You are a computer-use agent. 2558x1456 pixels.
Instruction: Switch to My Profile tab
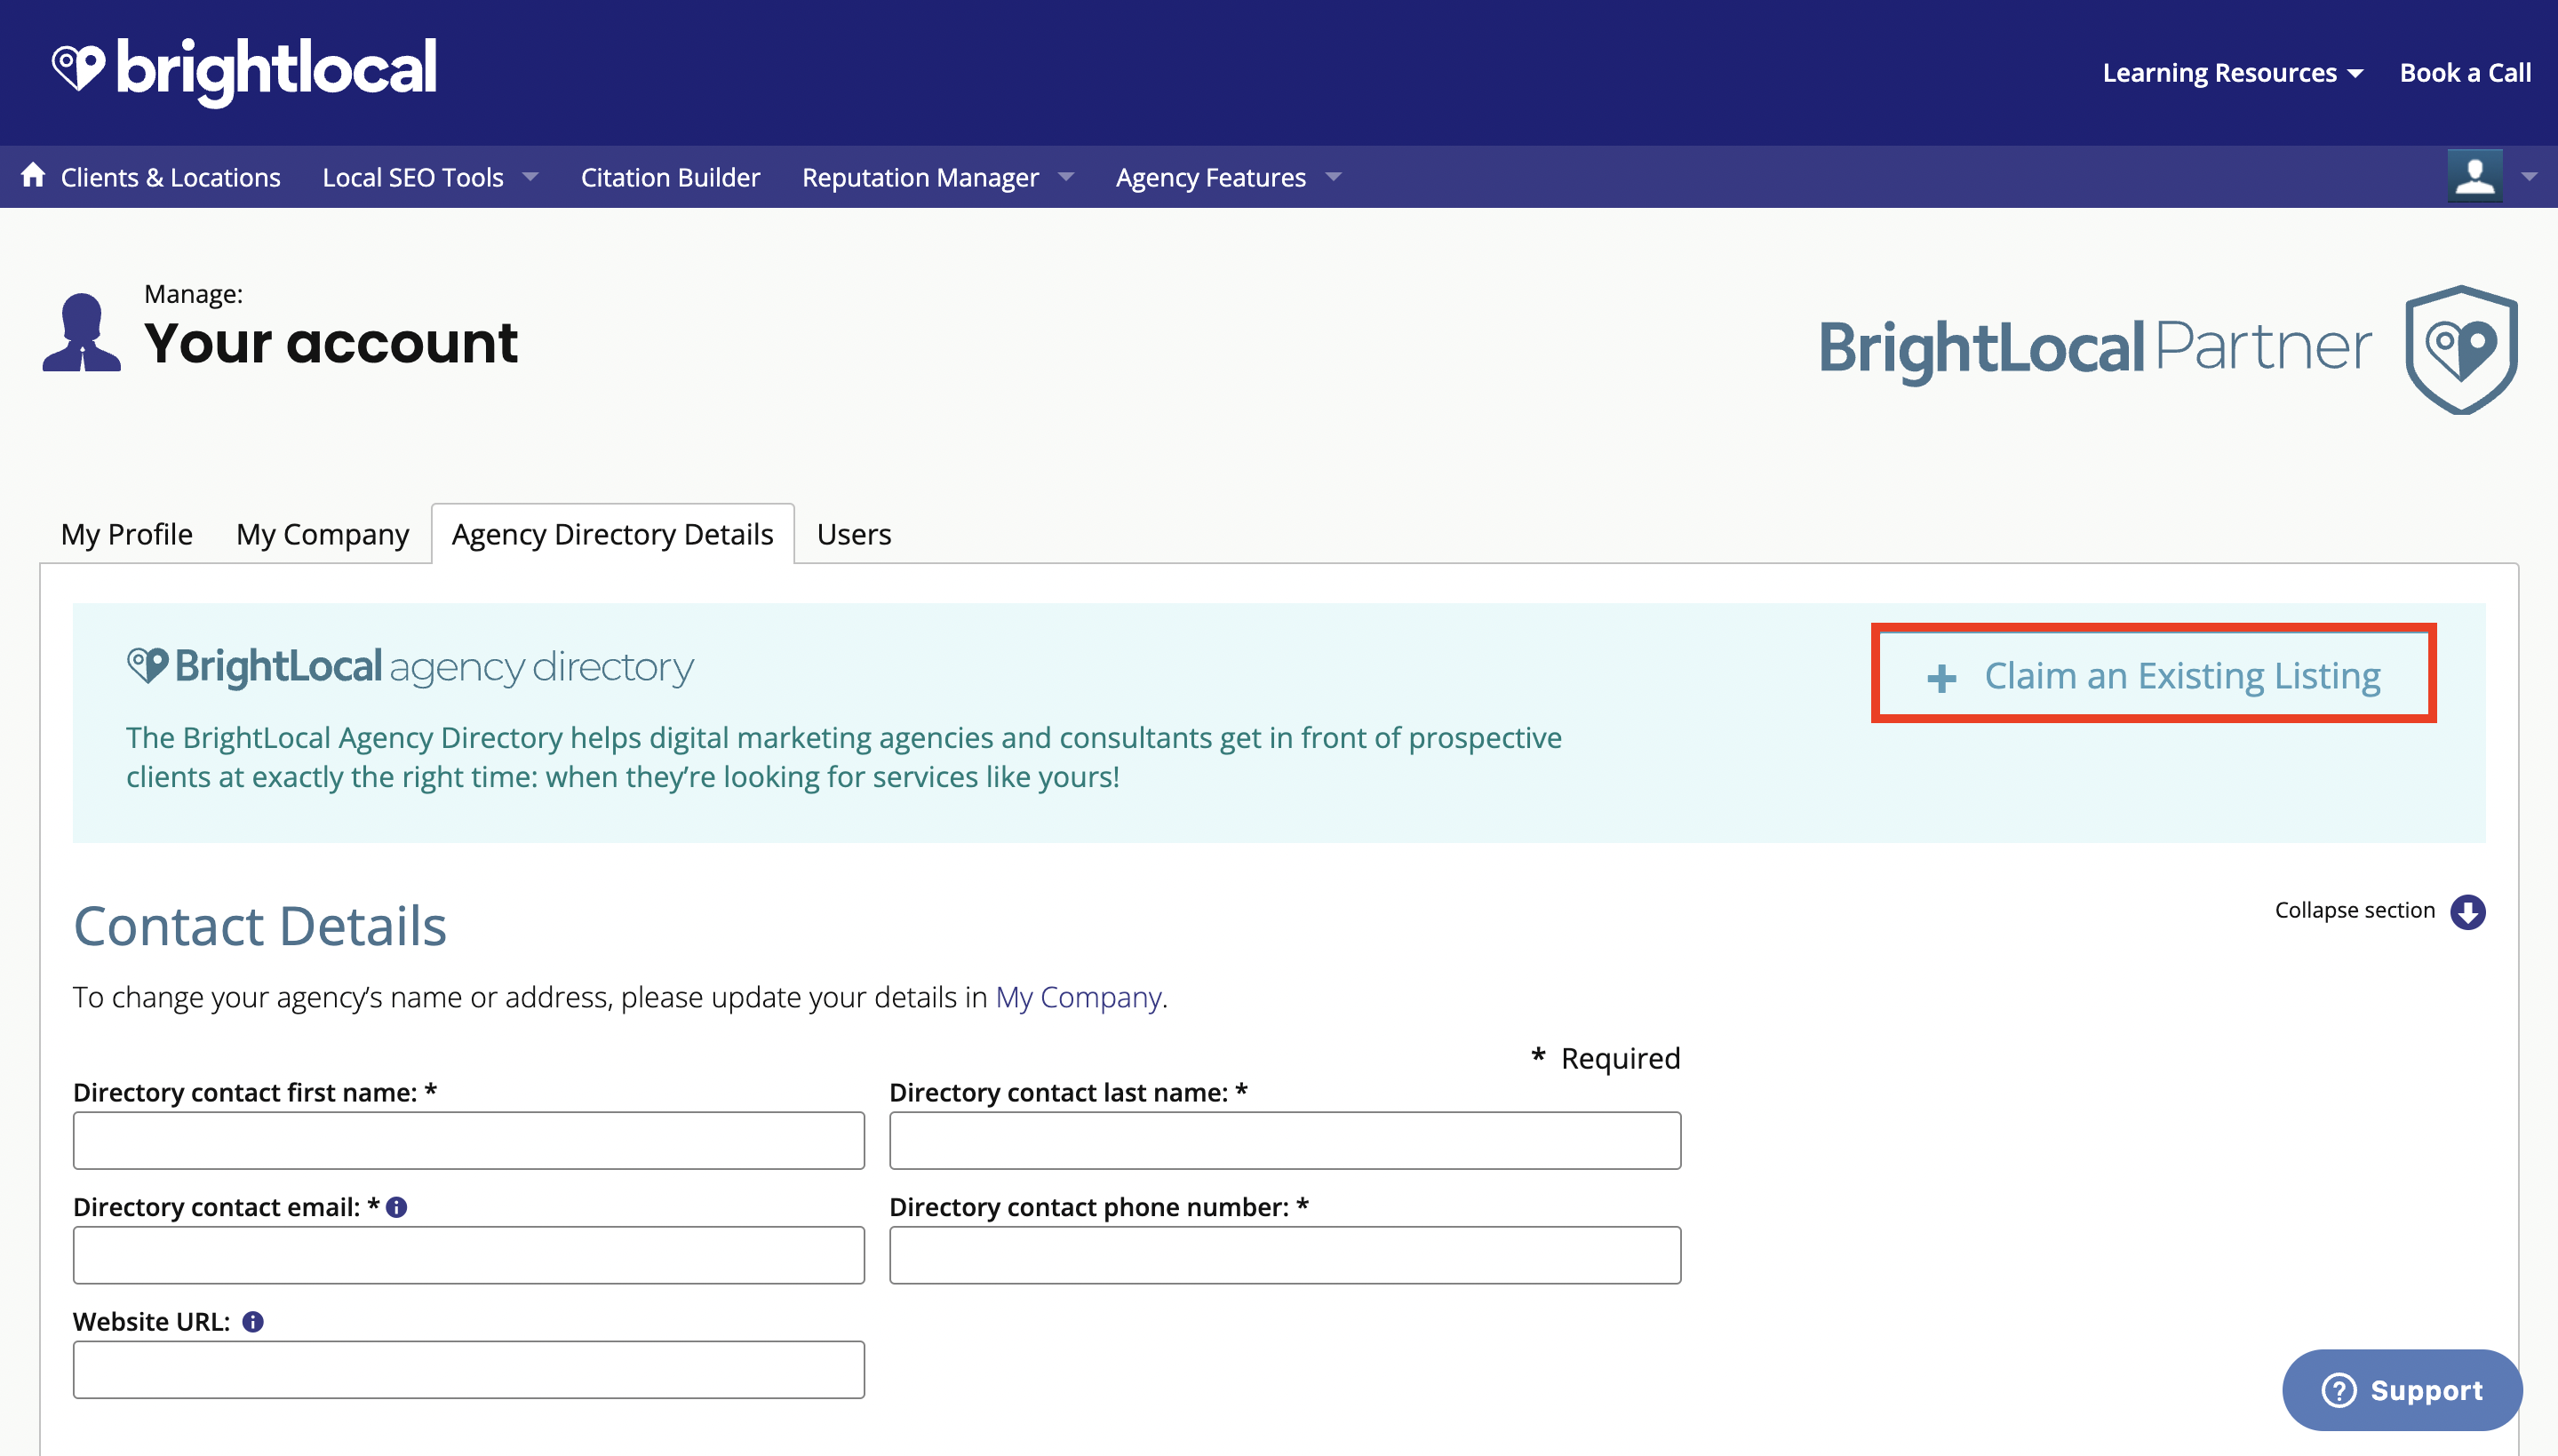click(127, 534)
